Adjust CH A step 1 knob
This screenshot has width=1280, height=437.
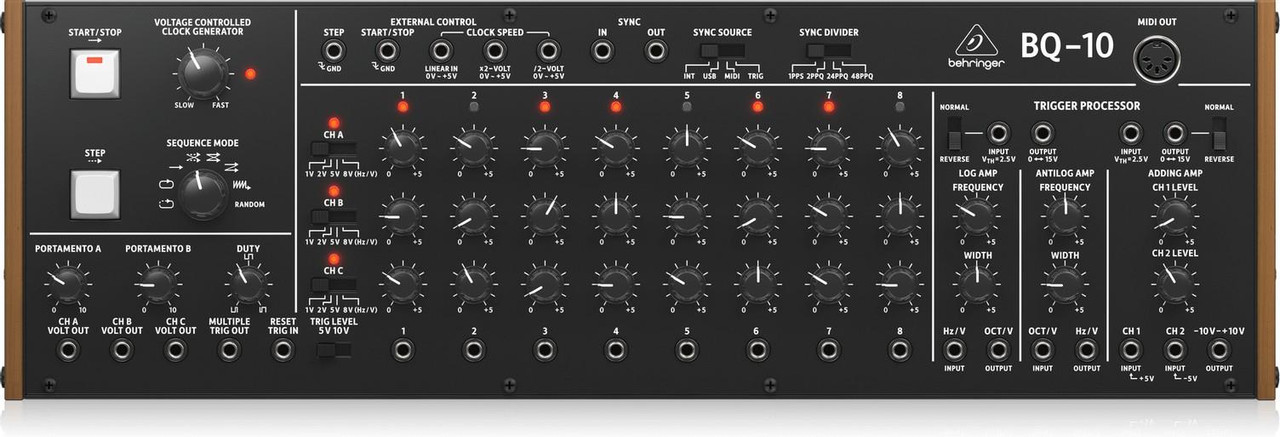pyautogui.click(x=402, y=147)
